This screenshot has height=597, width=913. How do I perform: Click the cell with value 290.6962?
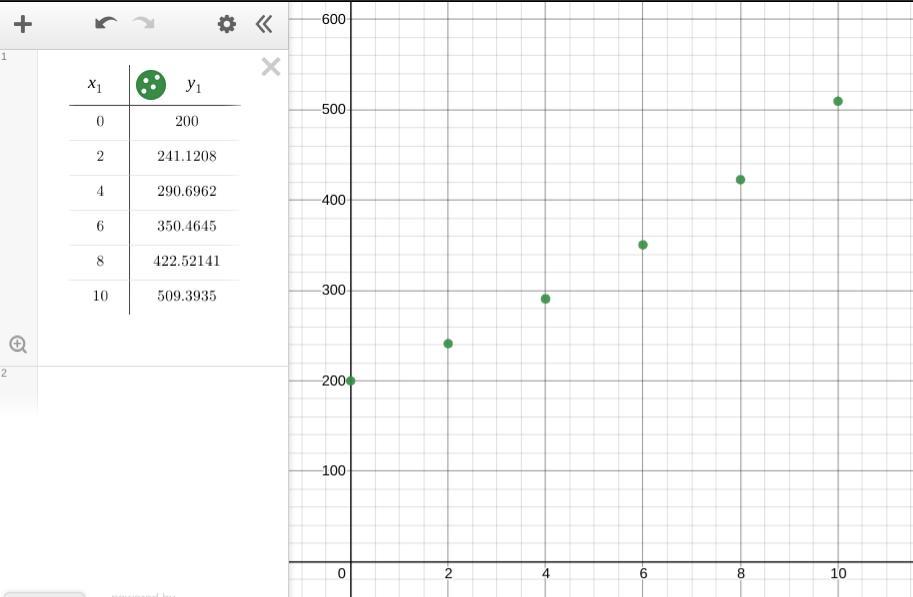[186, 191]
